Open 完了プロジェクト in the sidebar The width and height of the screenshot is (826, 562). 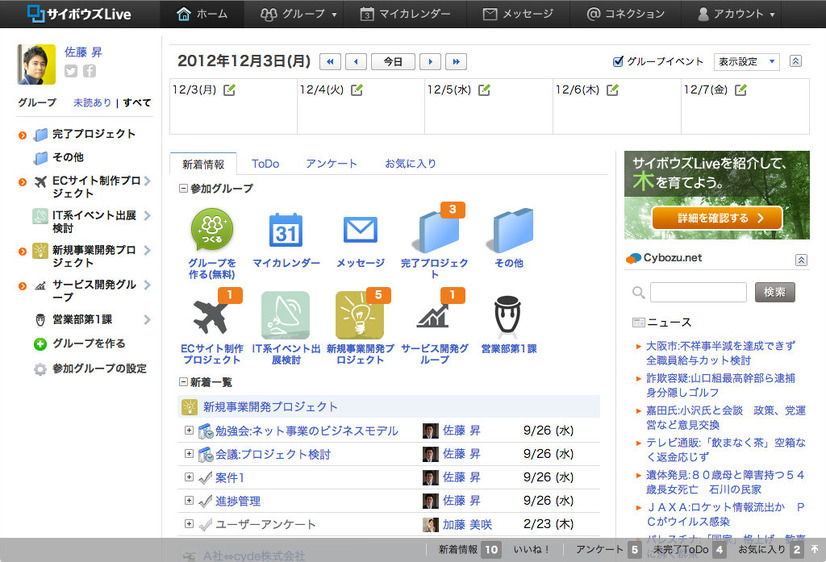coord(94,134)
